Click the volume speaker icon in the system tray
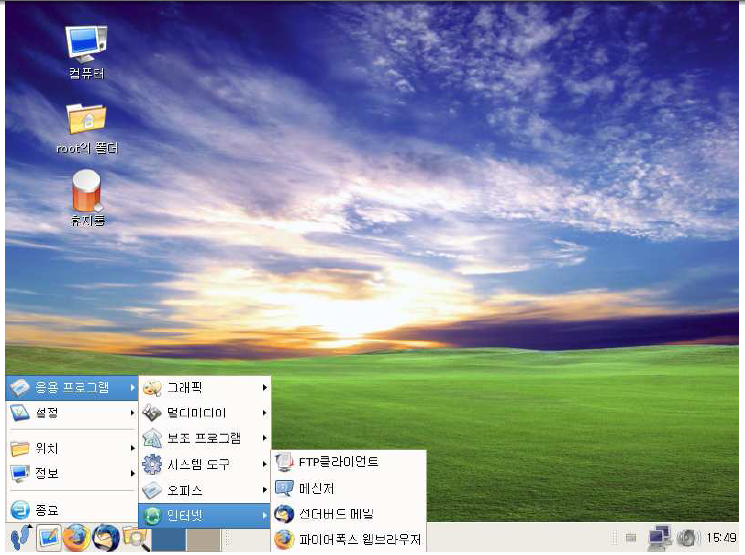Image resolution: width=745 pixels, height=555 pixels. (688, 537)
